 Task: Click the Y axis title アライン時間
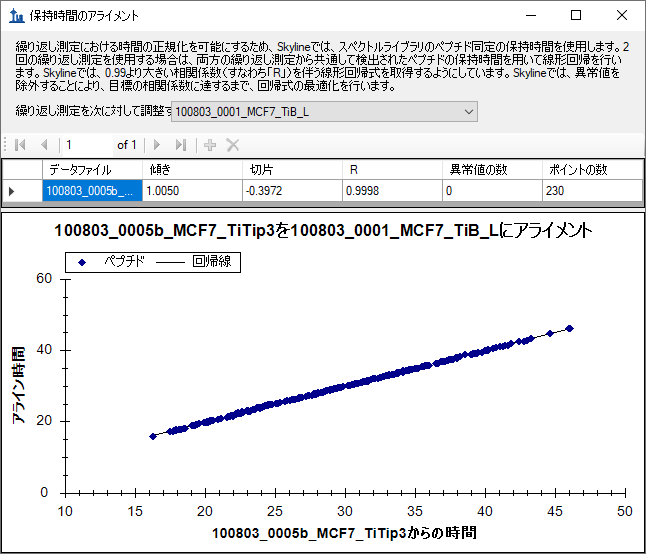click(x=19, y=385)
